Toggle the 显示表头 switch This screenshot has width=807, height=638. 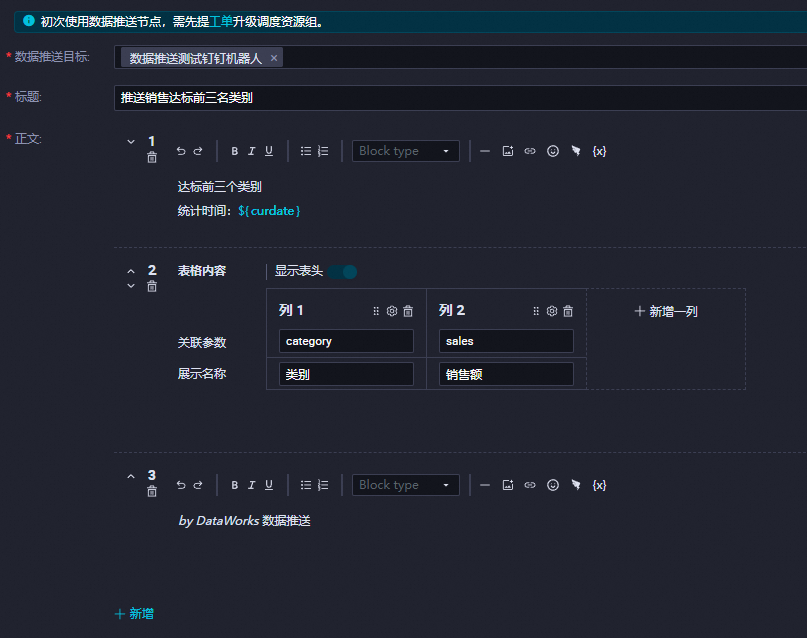click(x=342, y=272)
